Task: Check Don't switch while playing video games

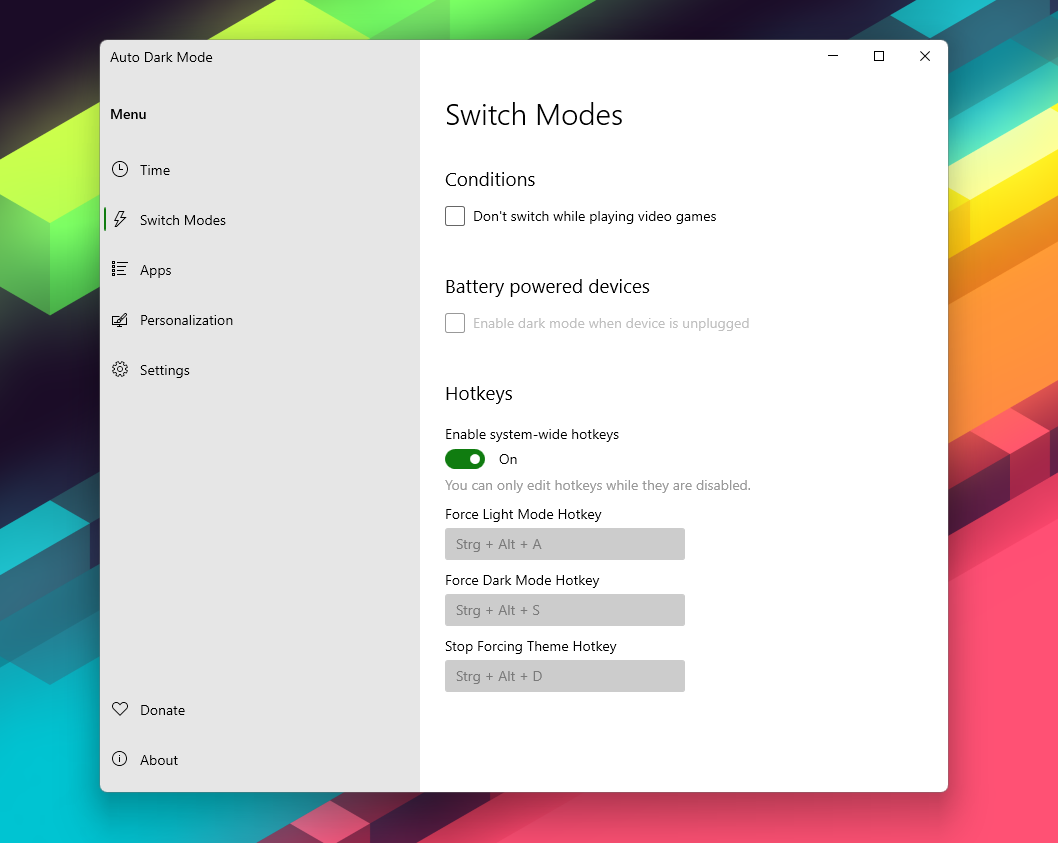Action: pyautogui.click(x=455, y=216)
